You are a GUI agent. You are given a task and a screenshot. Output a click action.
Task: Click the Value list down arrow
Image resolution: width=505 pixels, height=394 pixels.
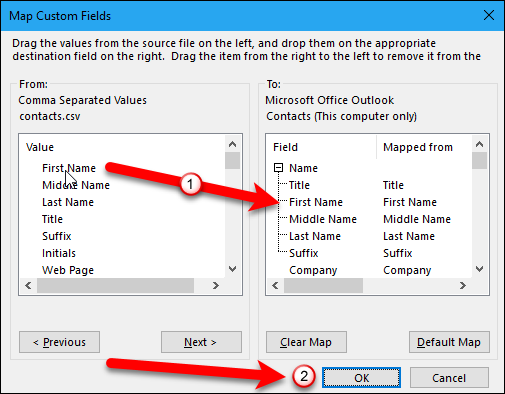coord(232,269)
